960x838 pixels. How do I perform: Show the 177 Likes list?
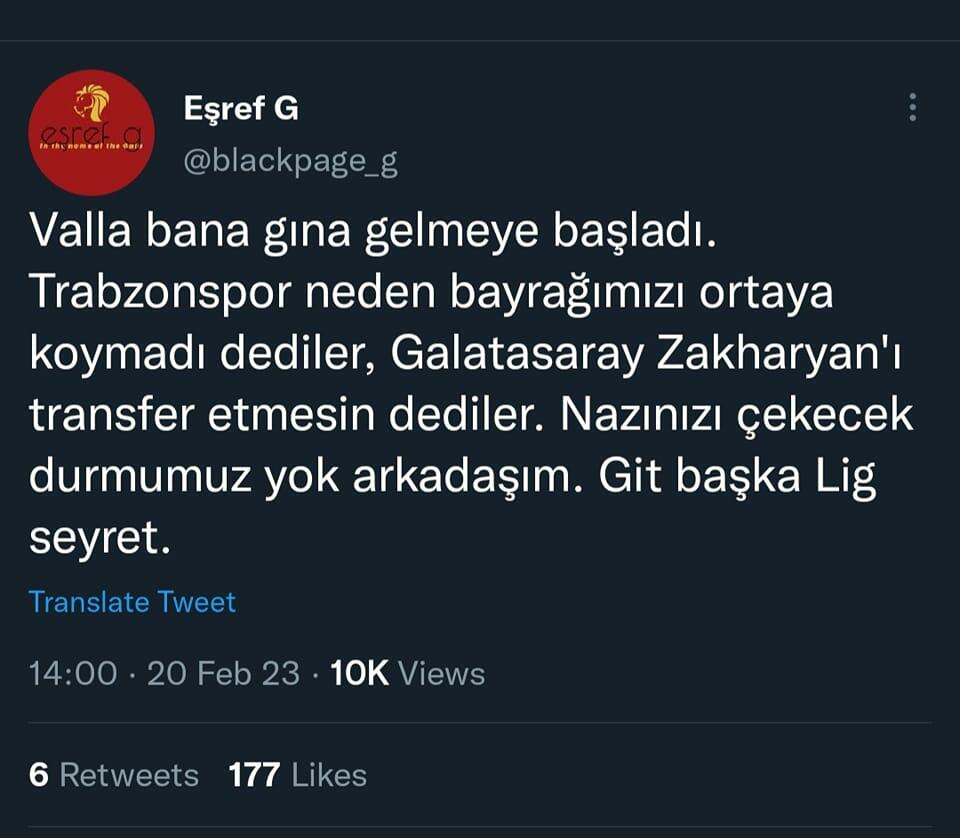297,775
